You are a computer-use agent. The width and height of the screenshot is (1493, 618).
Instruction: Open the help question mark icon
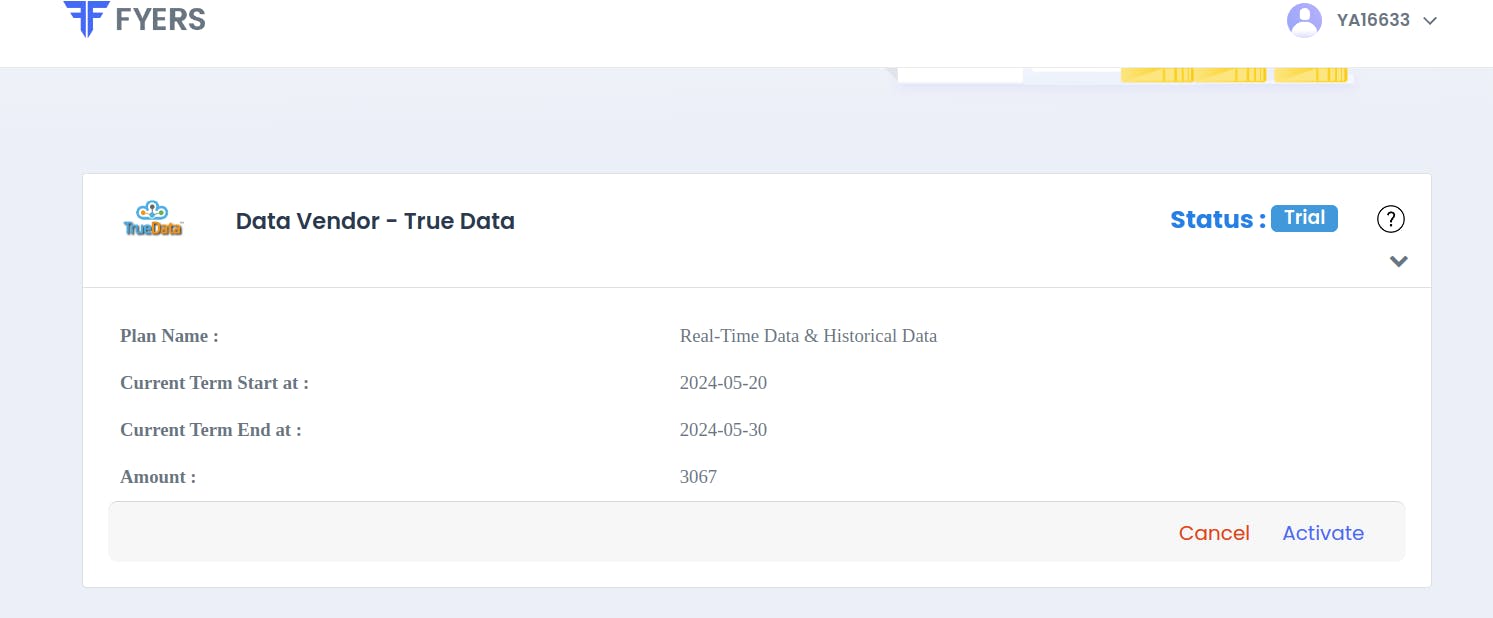coord(1391,219)
